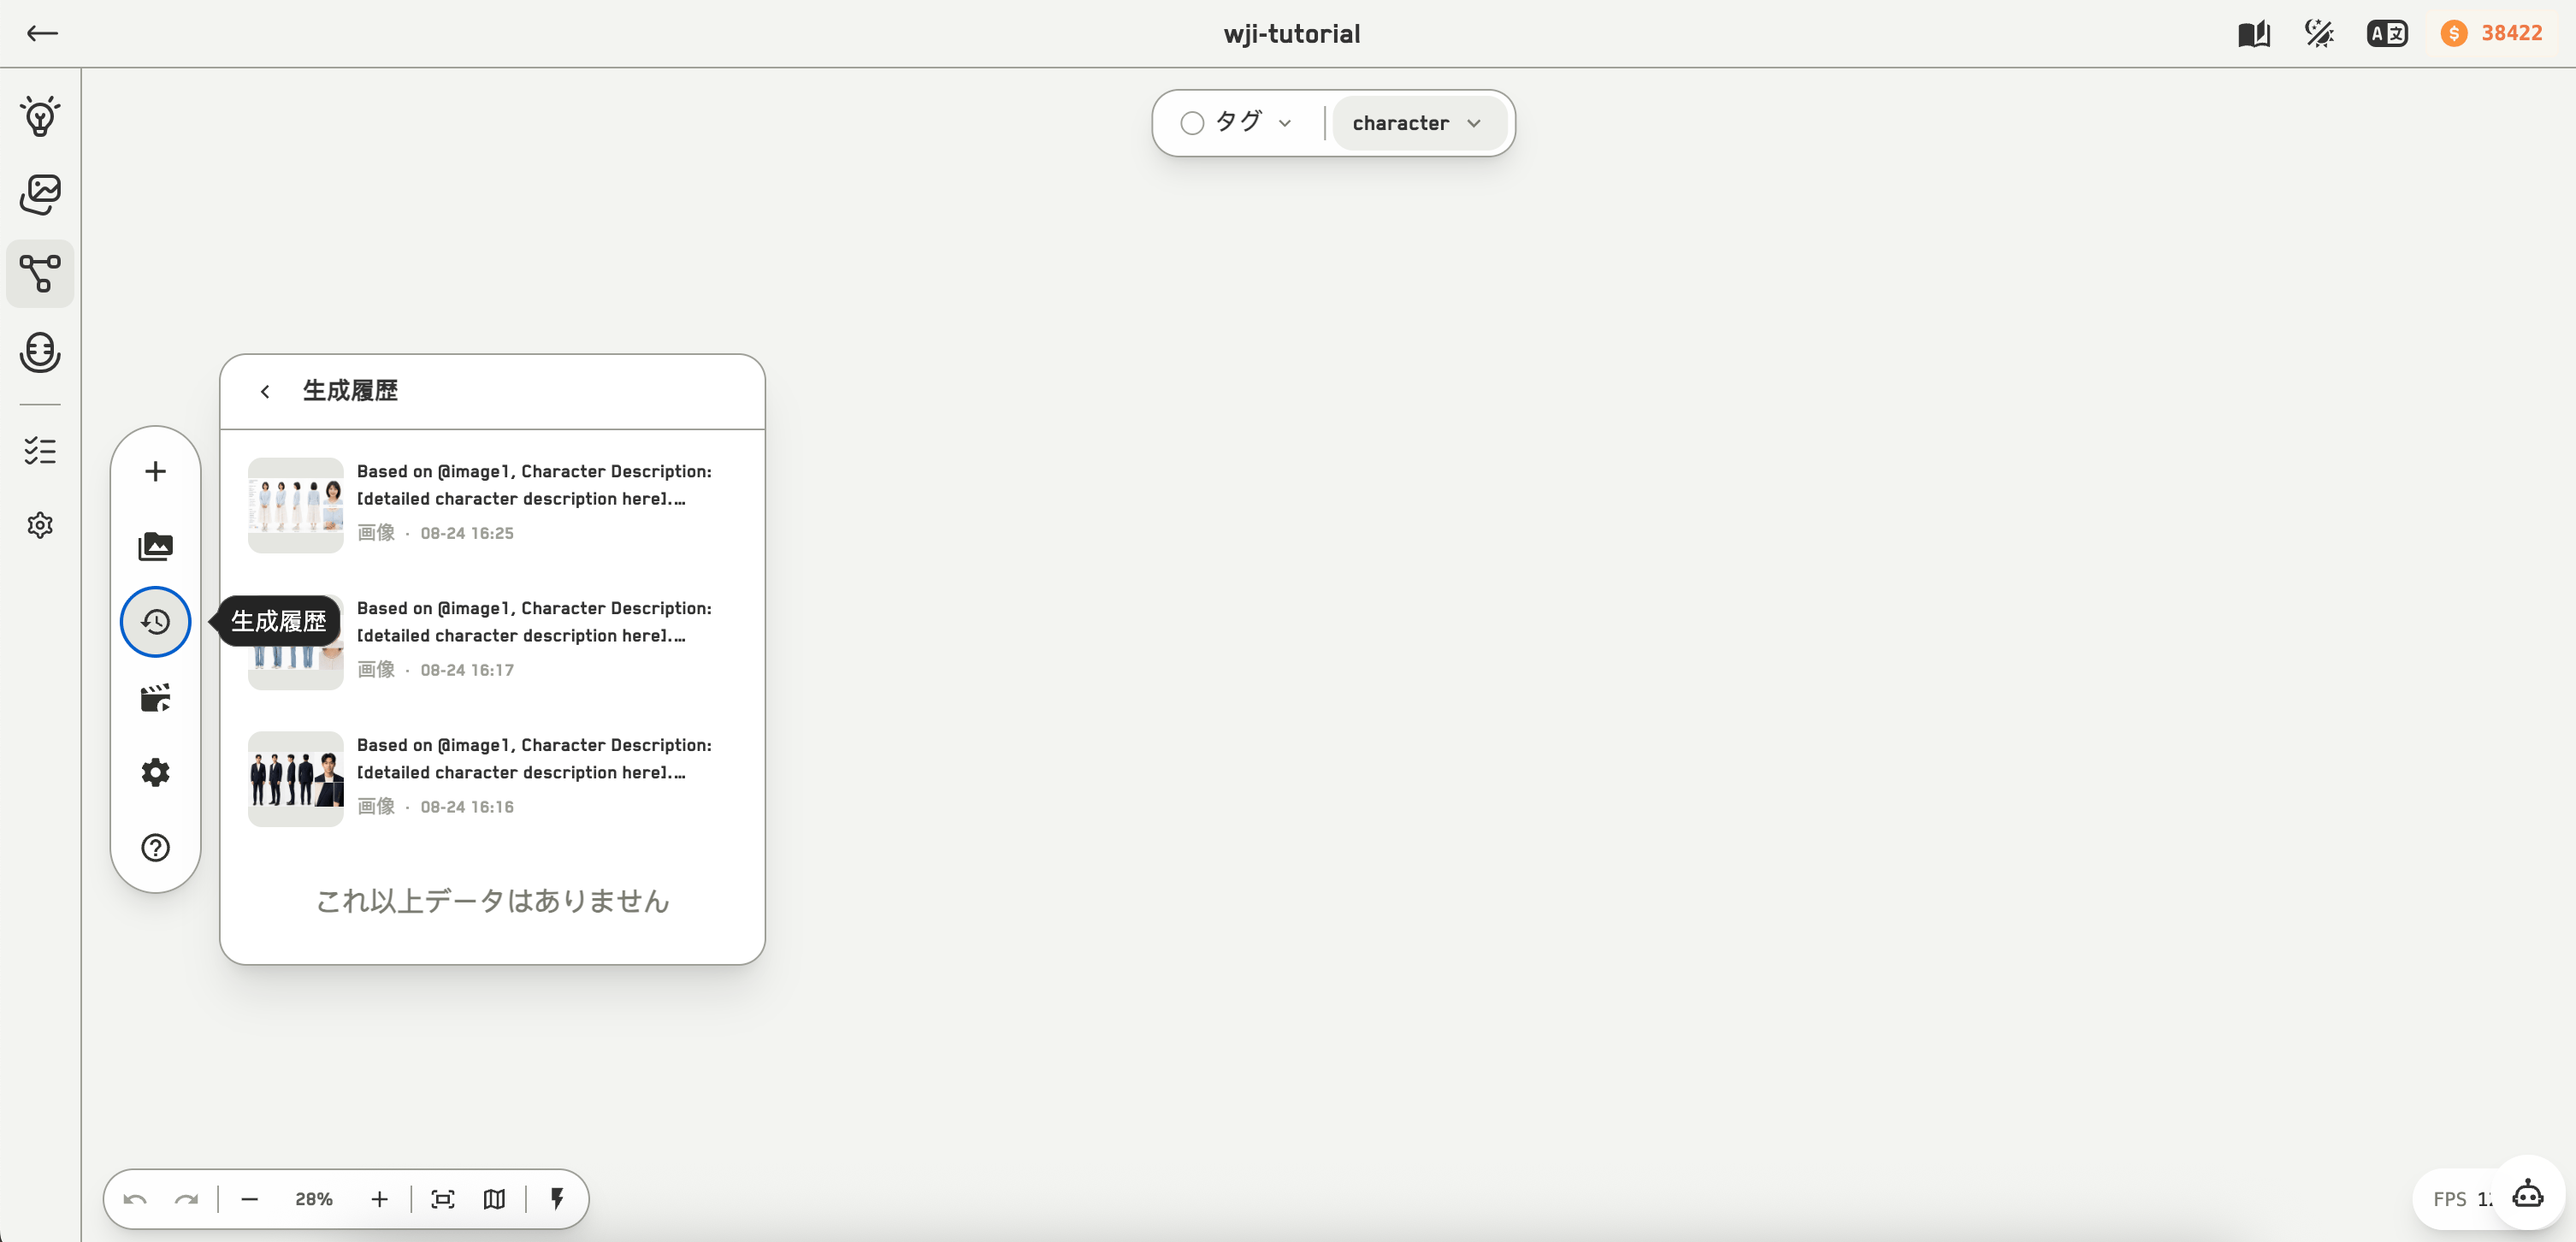The width and height of the screenshot is (2576, 1242).
Task: Open history entry dated 08-24 16:25
Action: (492, 505)
